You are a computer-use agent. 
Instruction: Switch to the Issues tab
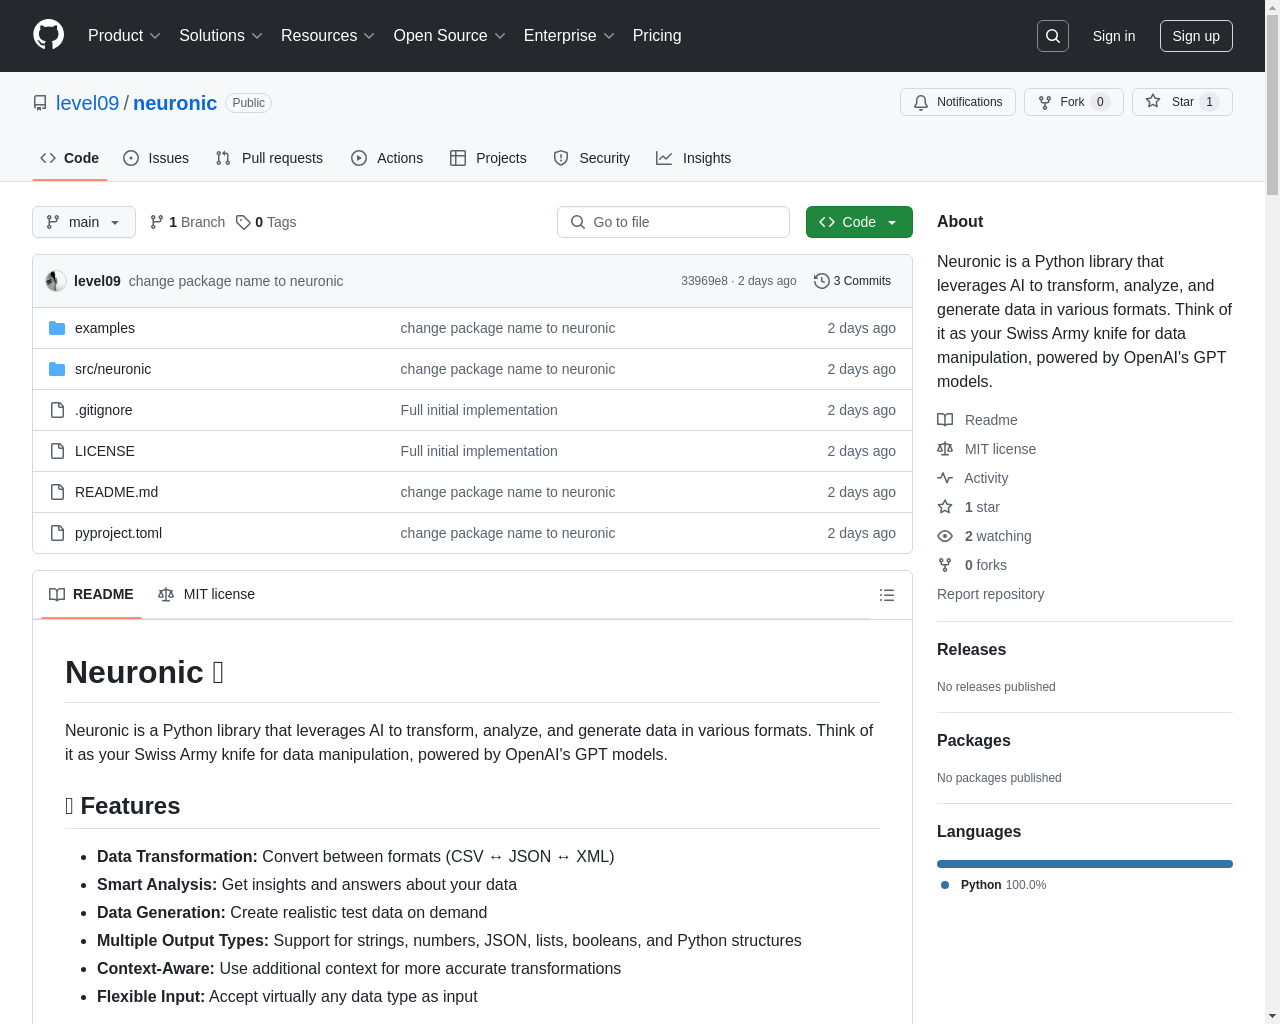coord(156,158)
